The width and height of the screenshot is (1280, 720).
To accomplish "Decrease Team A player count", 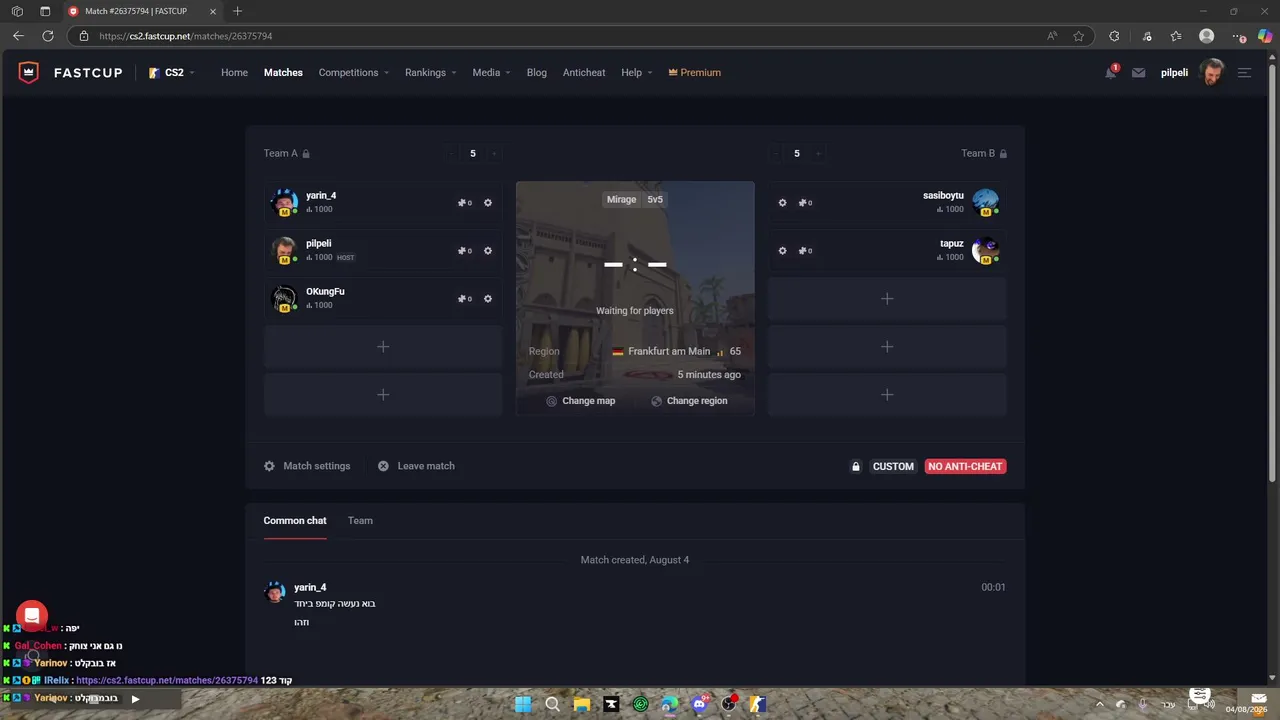I will pyautogui.click(x=452, y=154).
